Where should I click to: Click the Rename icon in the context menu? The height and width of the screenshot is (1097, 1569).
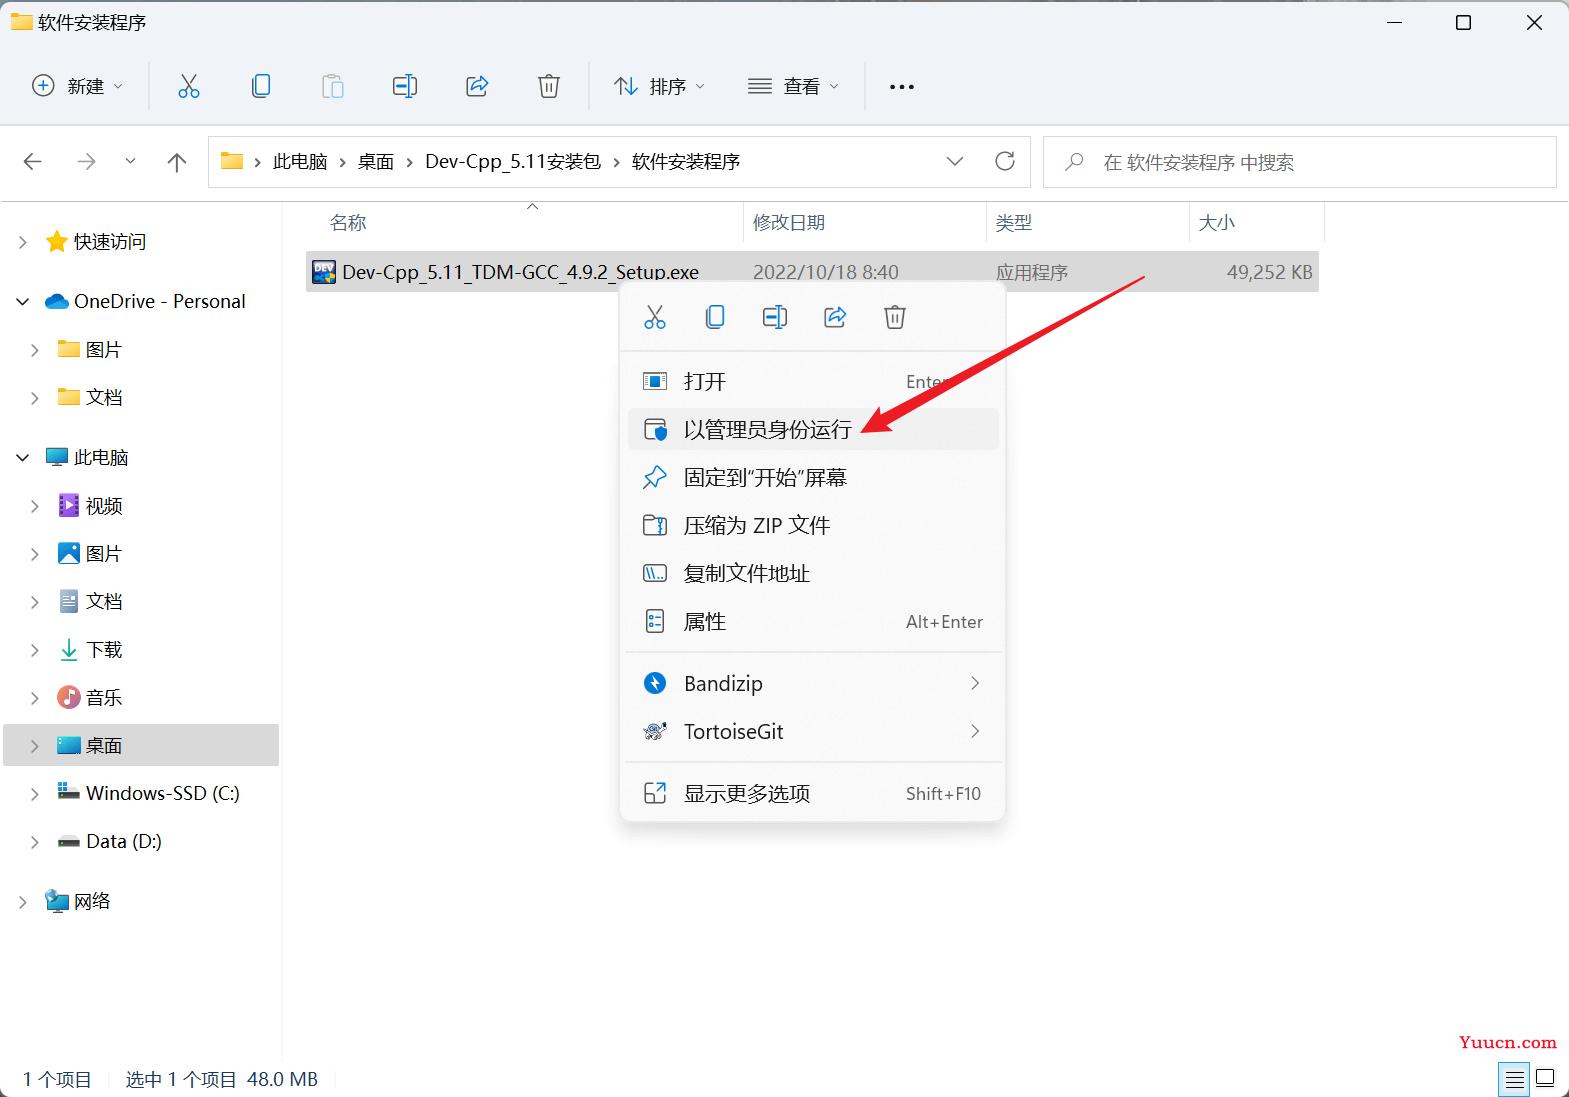click(x=775, y=317)
